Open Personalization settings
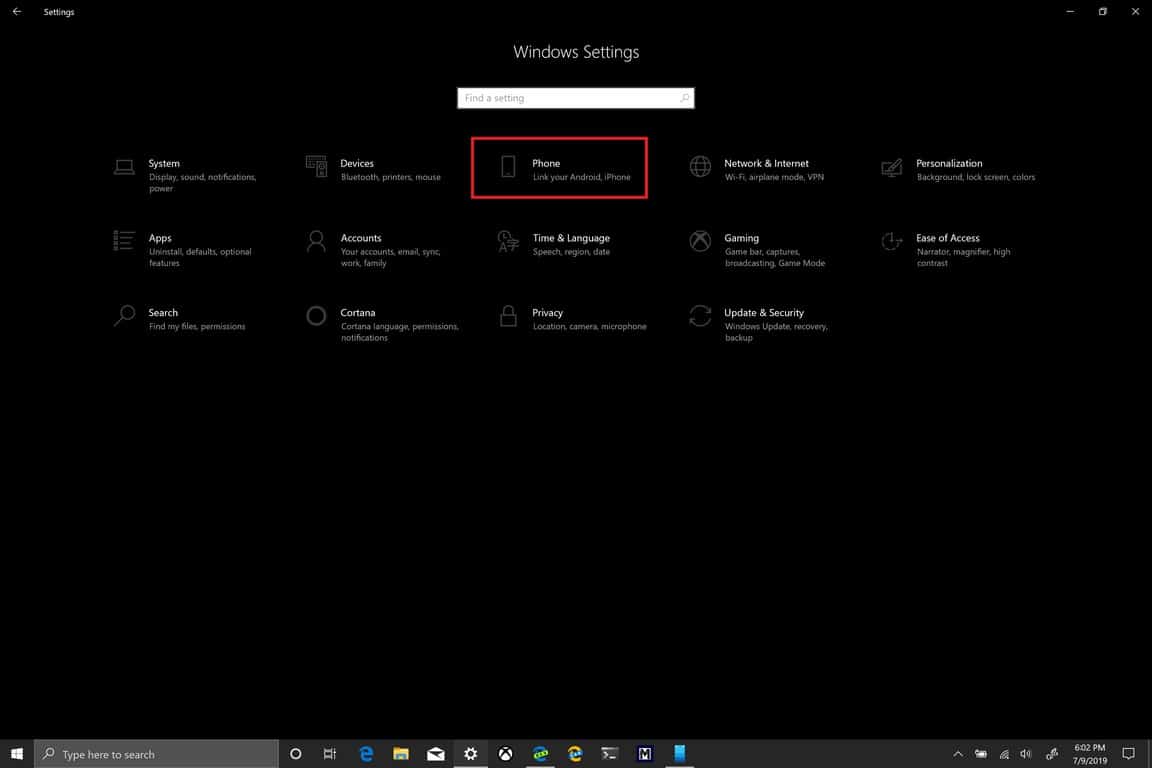The image size is (1152, 768). click(x=958, y=169)
